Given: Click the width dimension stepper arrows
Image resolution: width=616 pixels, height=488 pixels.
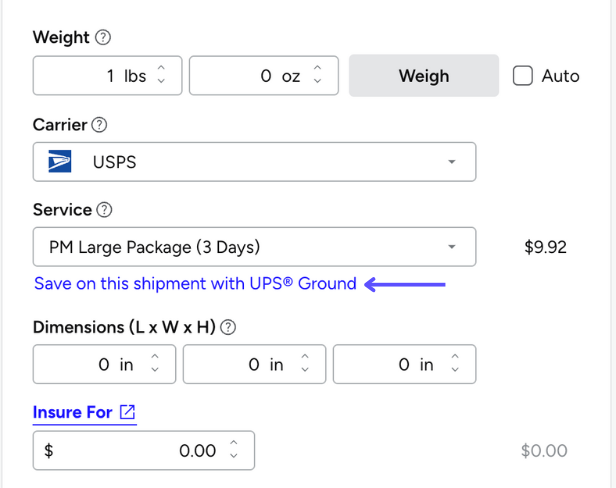Looking at the screenshot, I should click(x=305, y=365).
